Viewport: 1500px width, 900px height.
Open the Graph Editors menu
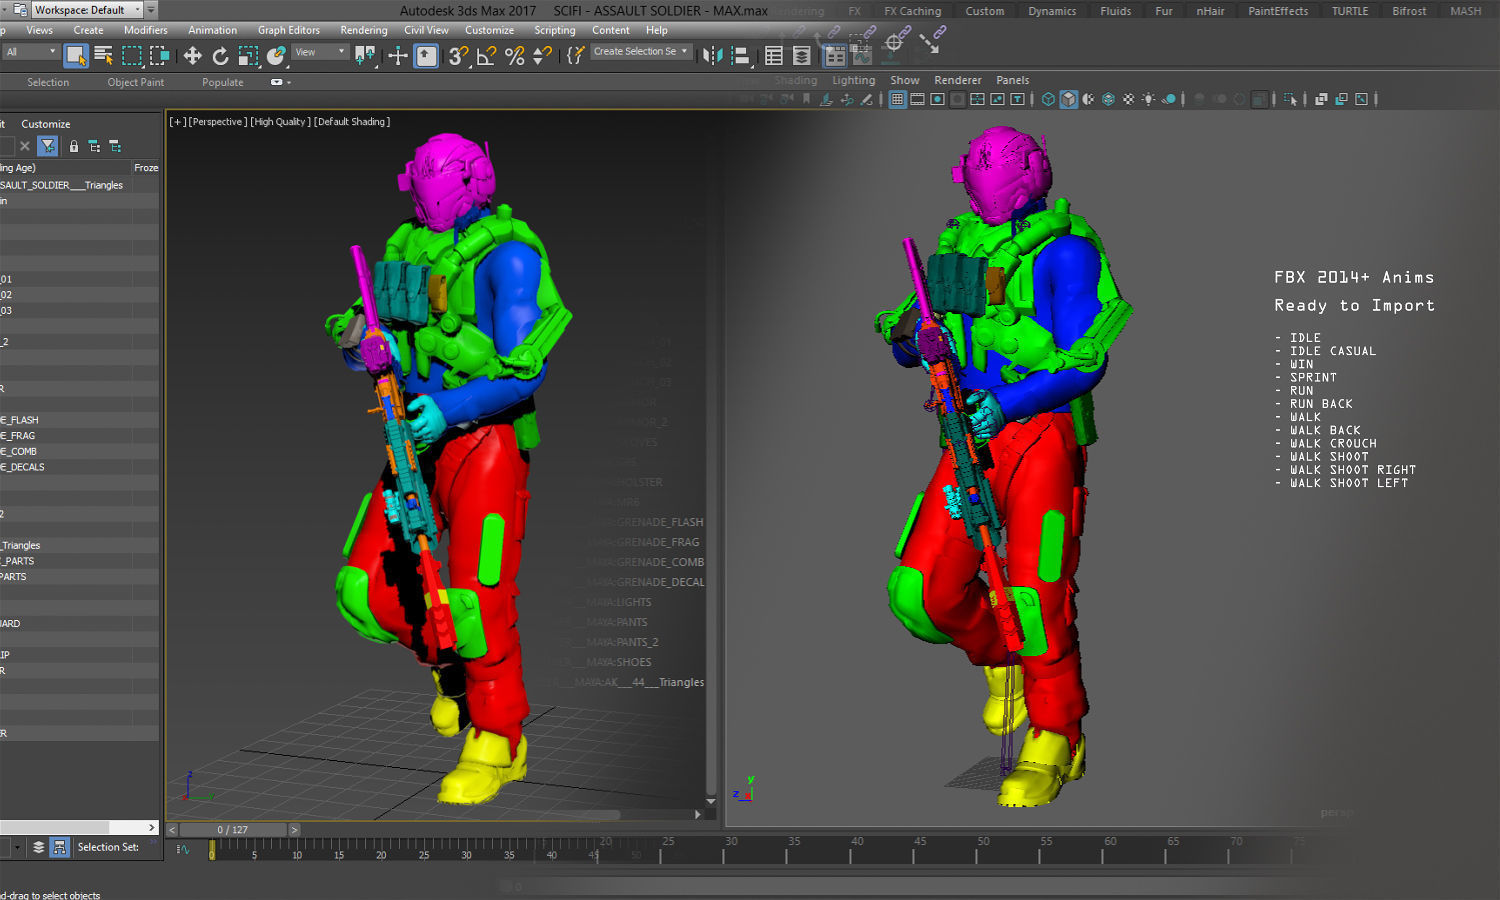tap(289, 30)
